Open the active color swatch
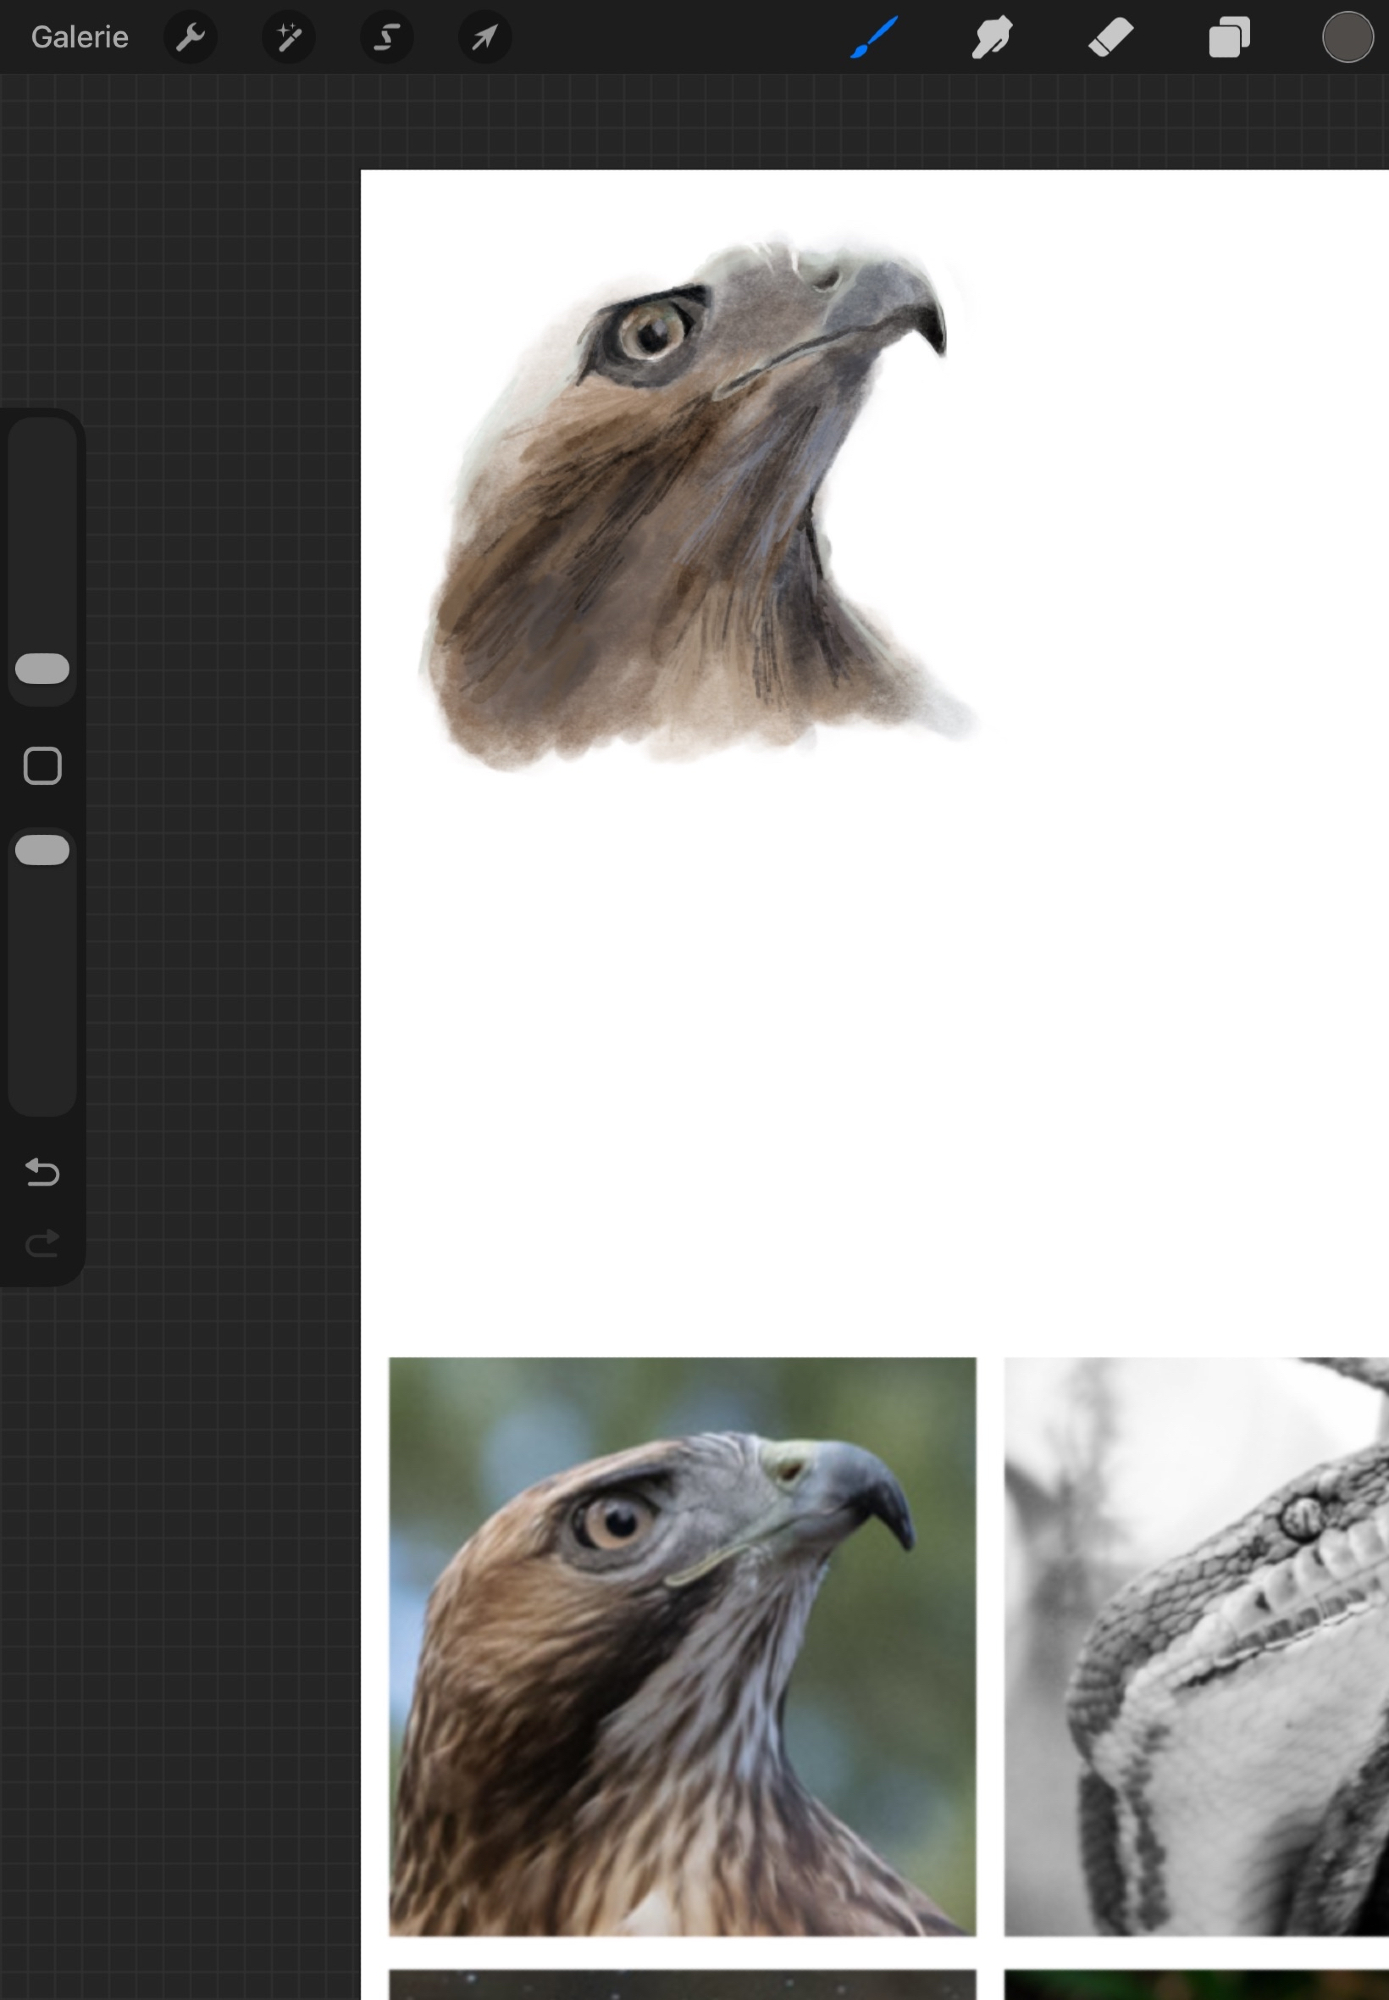Screen dimensions: 1389x2000 1347,38
